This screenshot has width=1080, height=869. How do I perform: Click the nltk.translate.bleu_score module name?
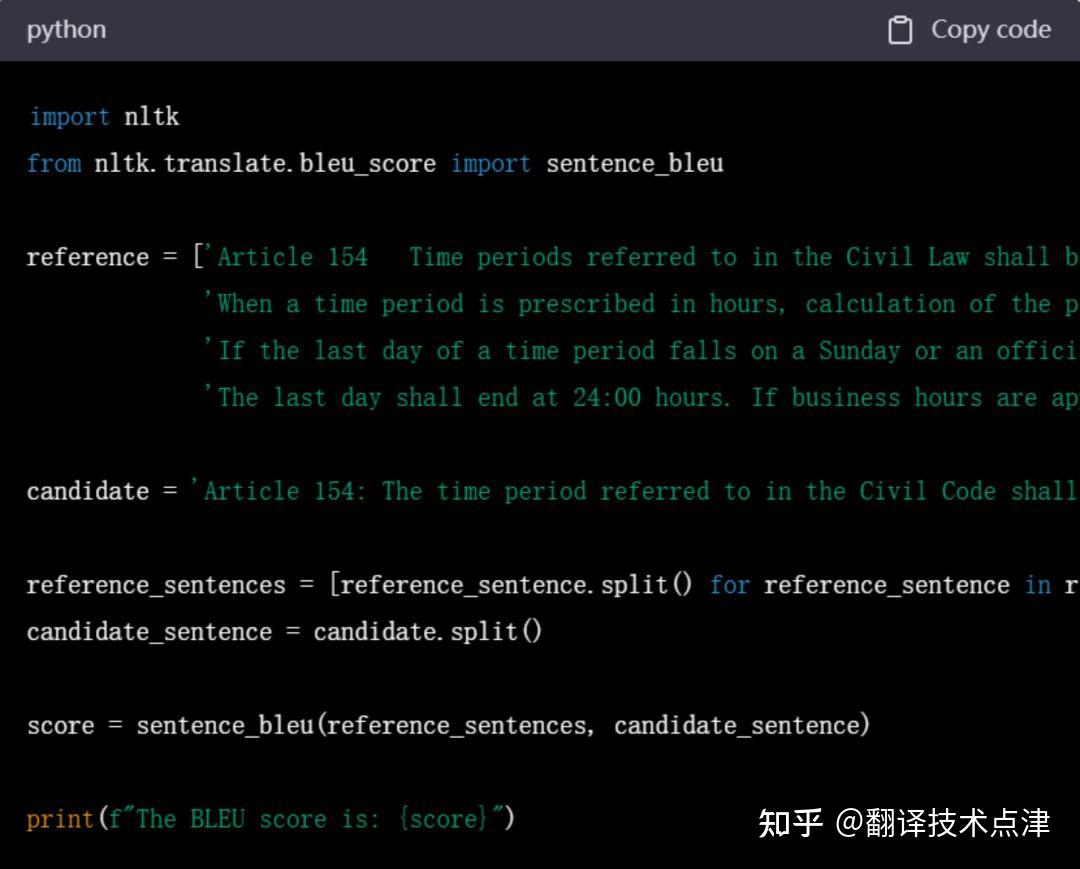pos(265,163)
